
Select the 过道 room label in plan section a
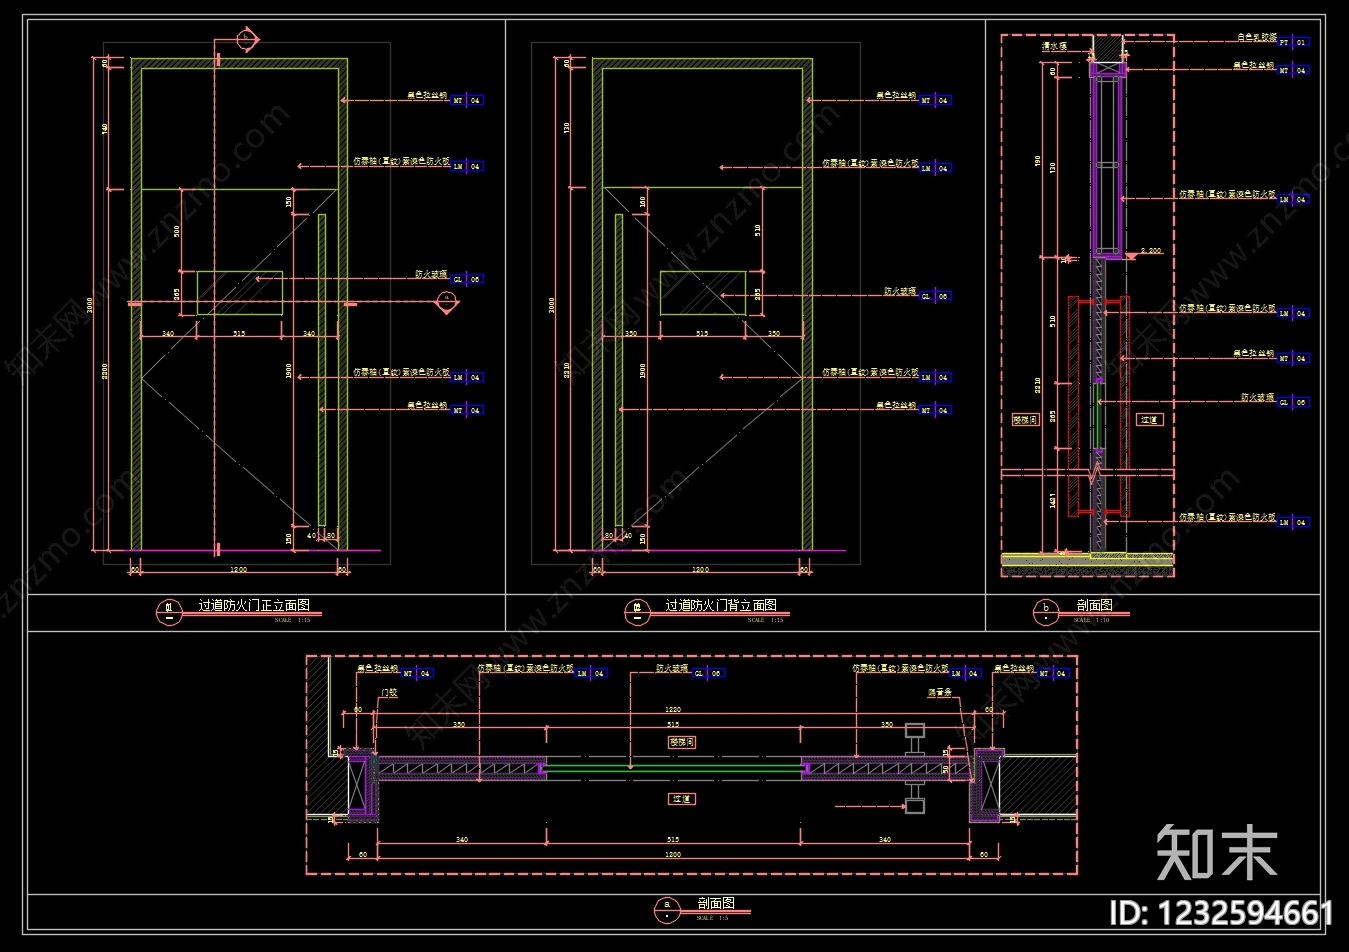pyautogui.click(x=682, y=799)
